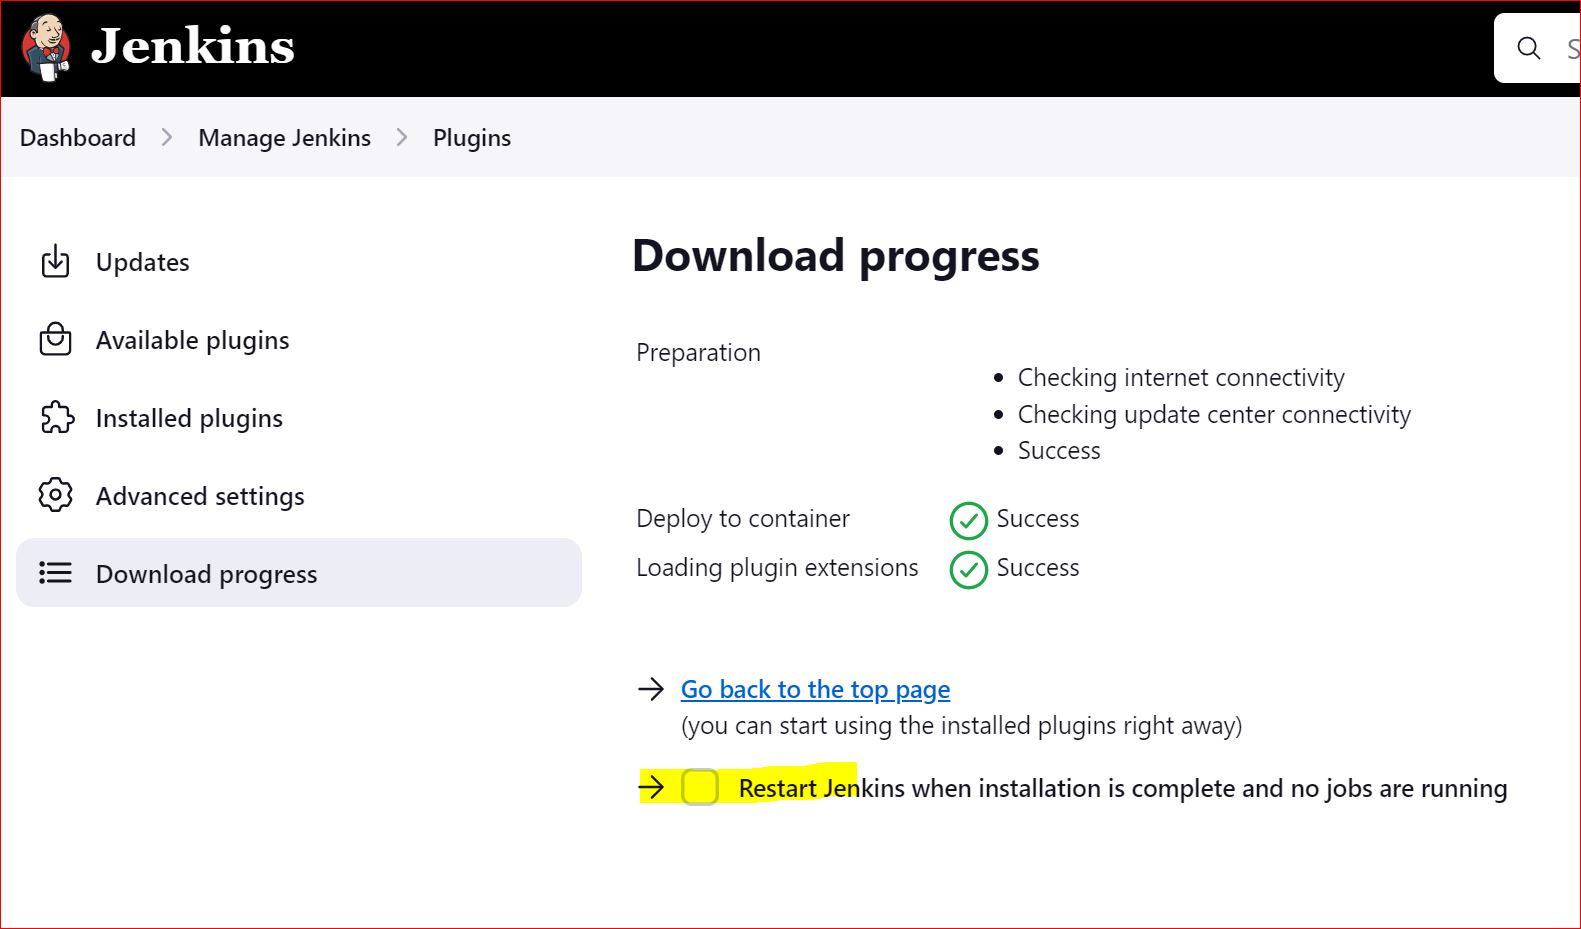The width and height of the screenshot is (1581, 929).
Task: Click the Available plugins bag icon
Action: click(x=55, y=339)
